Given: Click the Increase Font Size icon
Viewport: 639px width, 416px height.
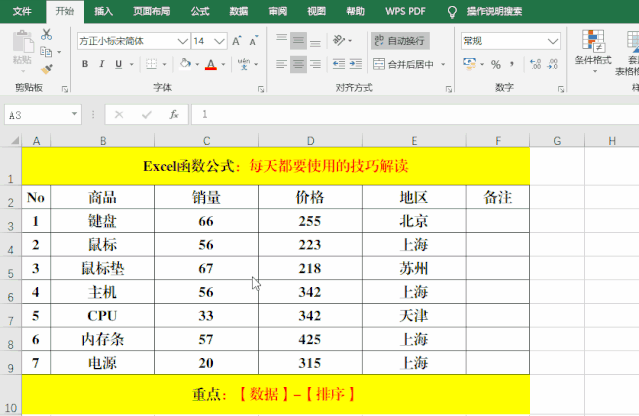Looking at the screenshot, I should 235,41.
